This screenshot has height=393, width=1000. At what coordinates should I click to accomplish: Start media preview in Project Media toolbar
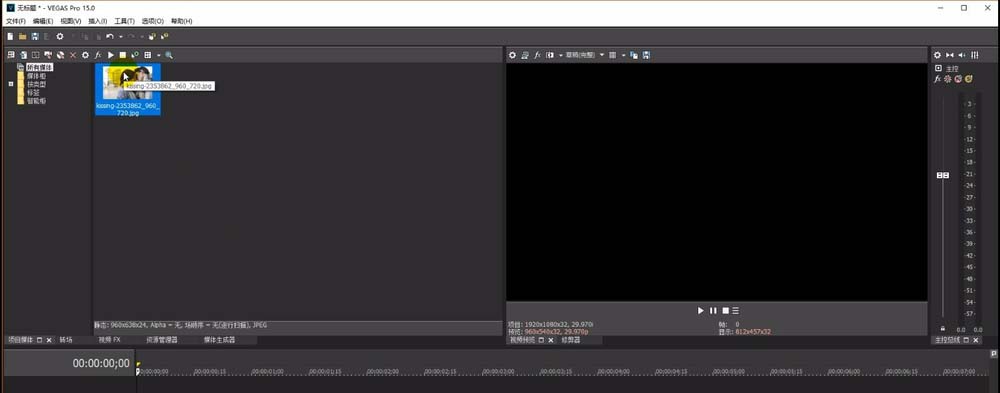pyautogui.click(x=111, y=56)
